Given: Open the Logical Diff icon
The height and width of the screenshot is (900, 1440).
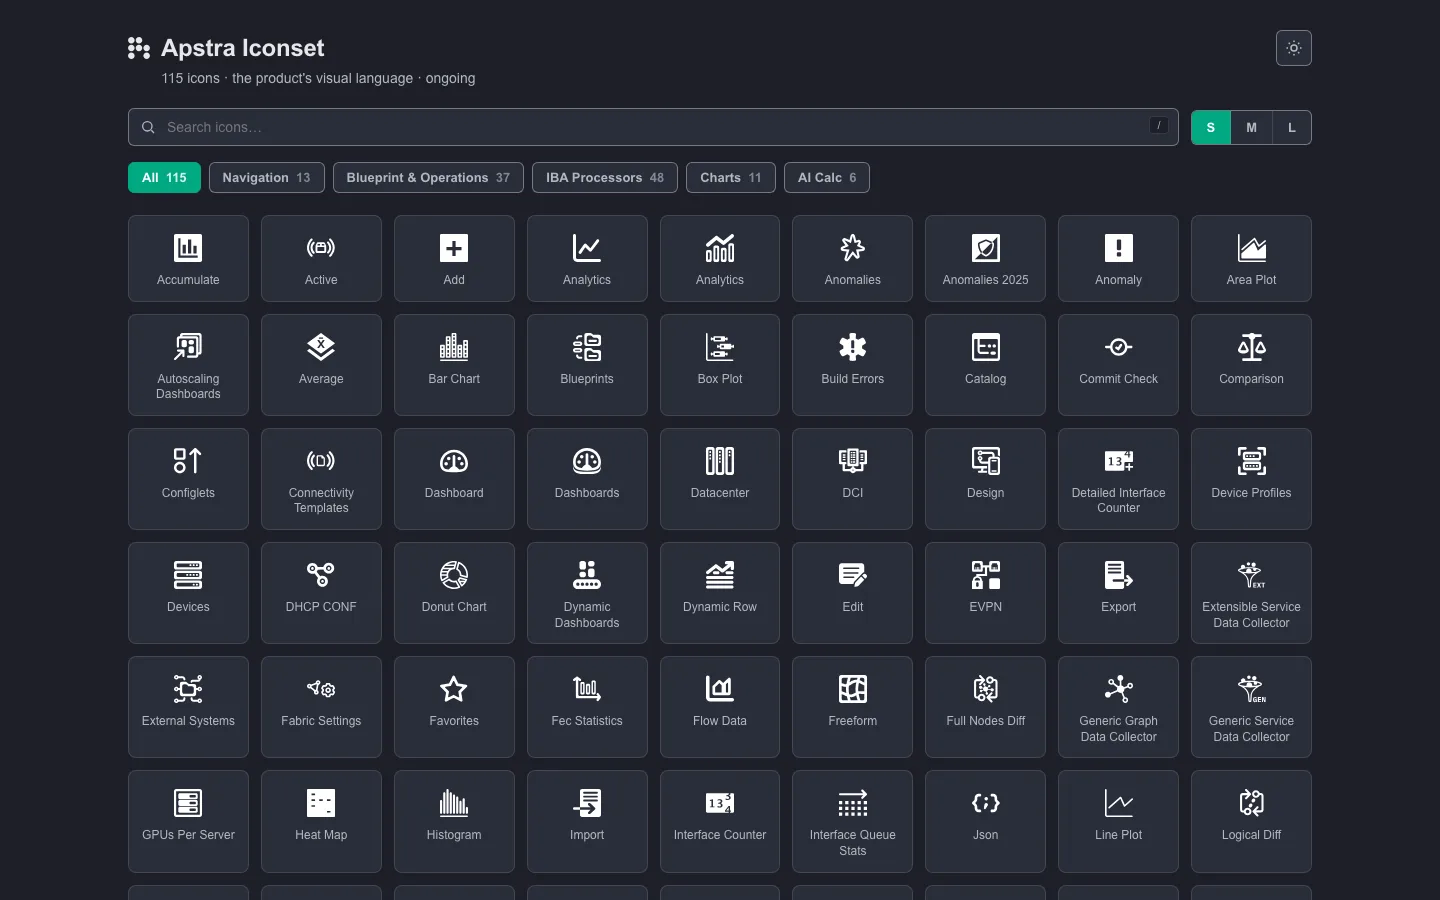Looking at the screenshot, I should click(x=1251, y=821).
